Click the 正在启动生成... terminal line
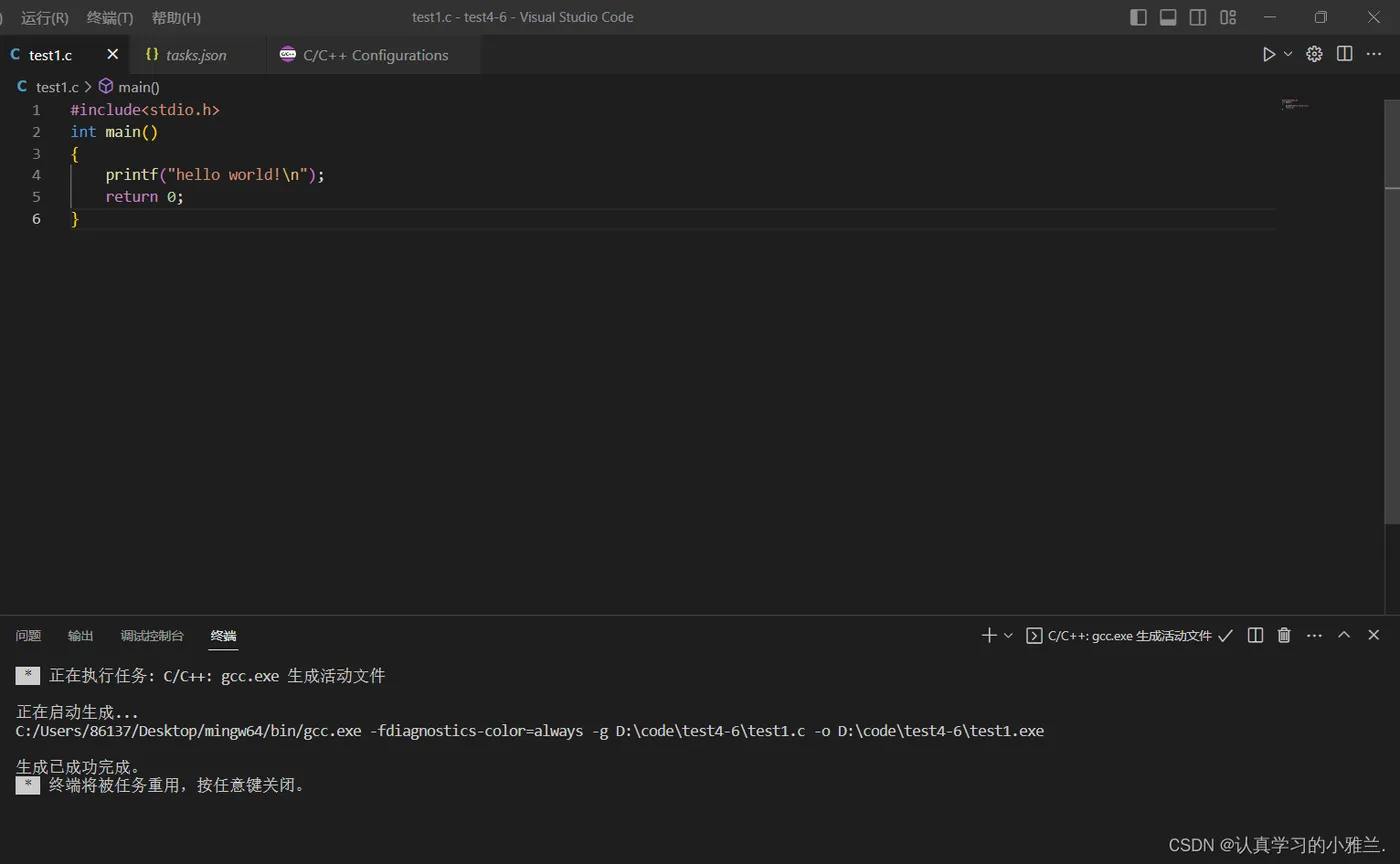The width and height of the screenshot is (1400, 864). [x=78, y=713]
